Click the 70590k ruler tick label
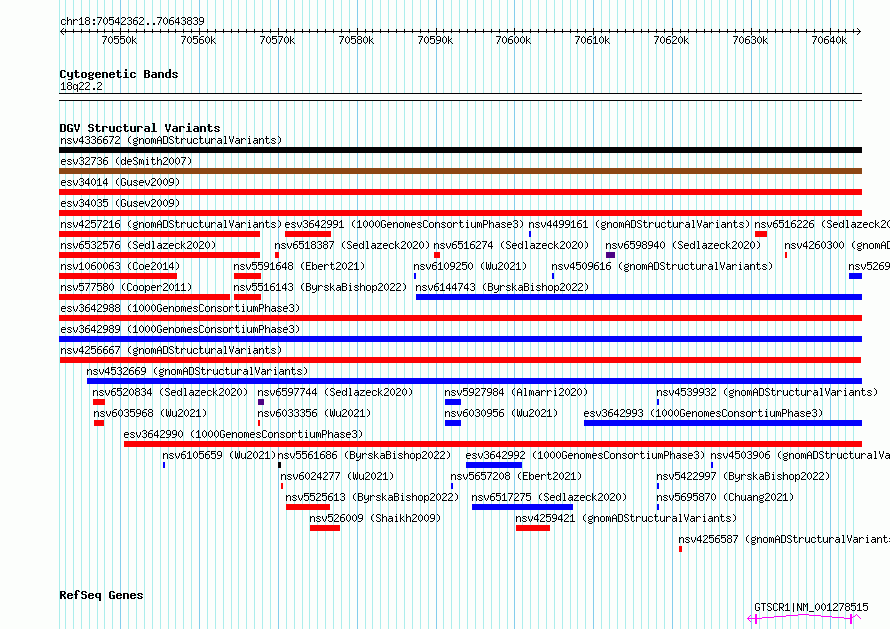This screenshot has height=629, width=890. (435, 40)
